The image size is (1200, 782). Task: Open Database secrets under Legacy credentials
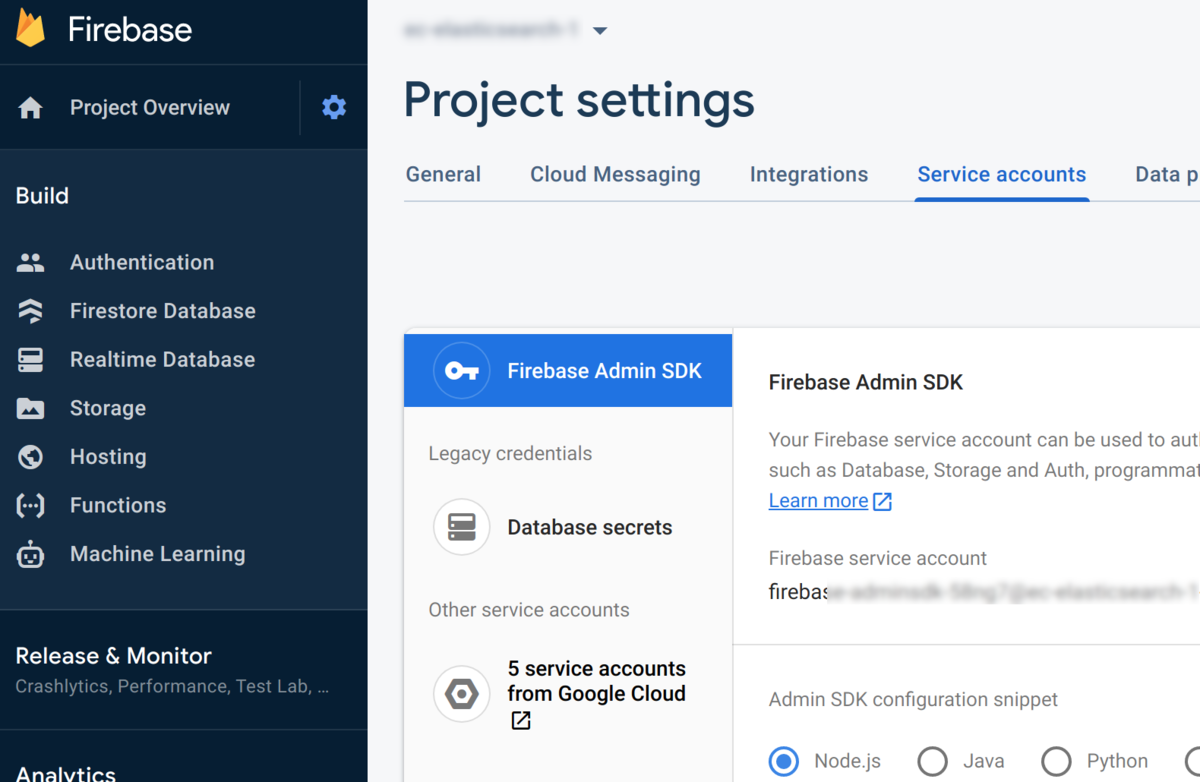(x=589, y=527)
